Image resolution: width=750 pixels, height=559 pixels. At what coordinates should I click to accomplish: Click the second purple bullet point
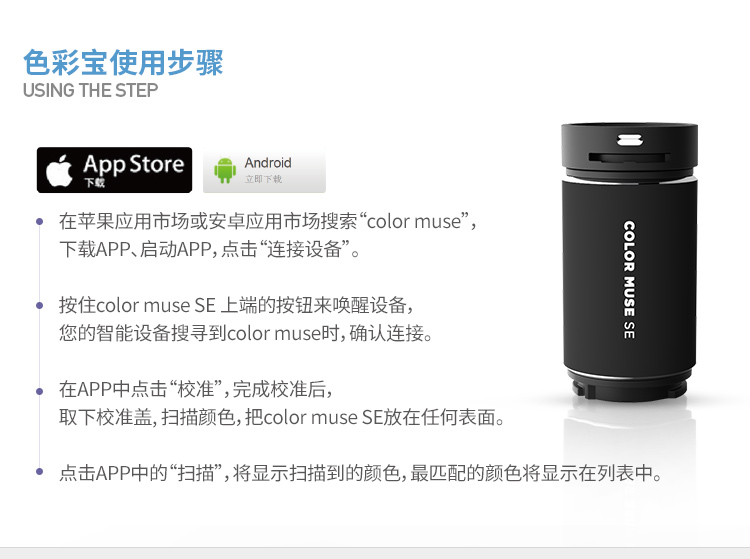click(40, 305)
